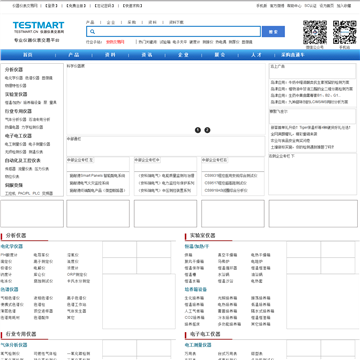The width and height of the screenshot is (360, 360).
Task: Open the second QR code image
Action: click(x=345, y=32)
